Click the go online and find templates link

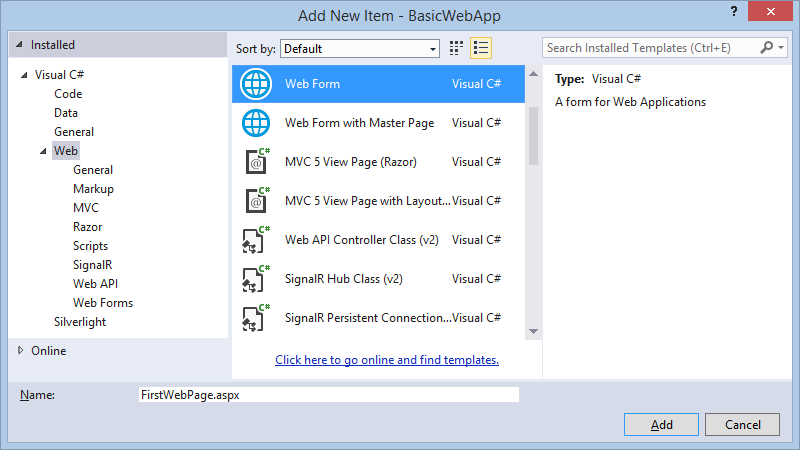tap(387, 360)
